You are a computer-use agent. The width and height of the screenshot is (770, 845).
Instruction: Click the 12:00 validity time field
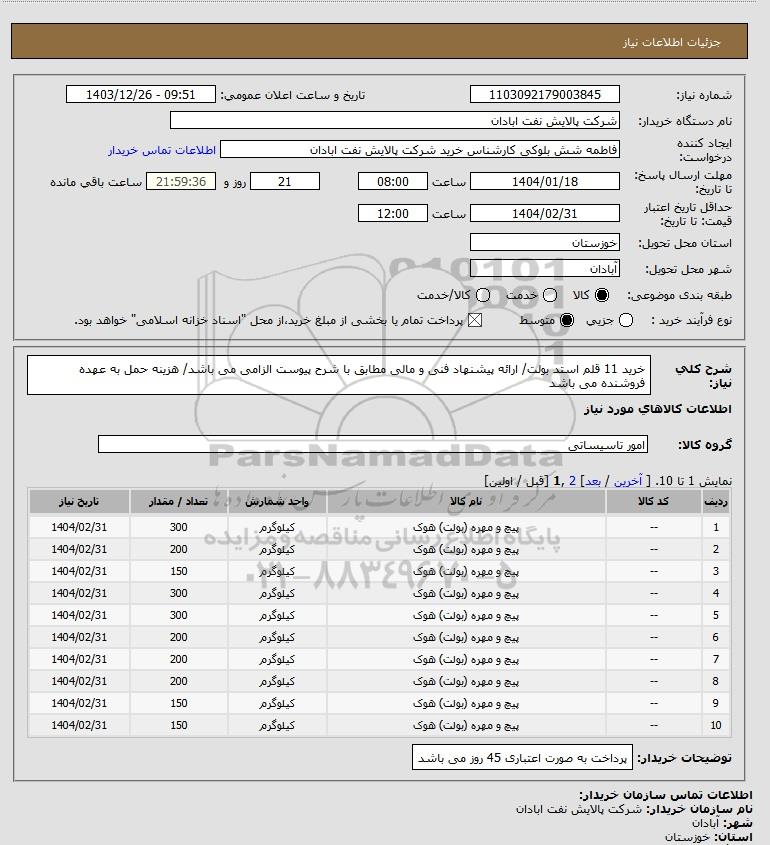click(393, 213)
